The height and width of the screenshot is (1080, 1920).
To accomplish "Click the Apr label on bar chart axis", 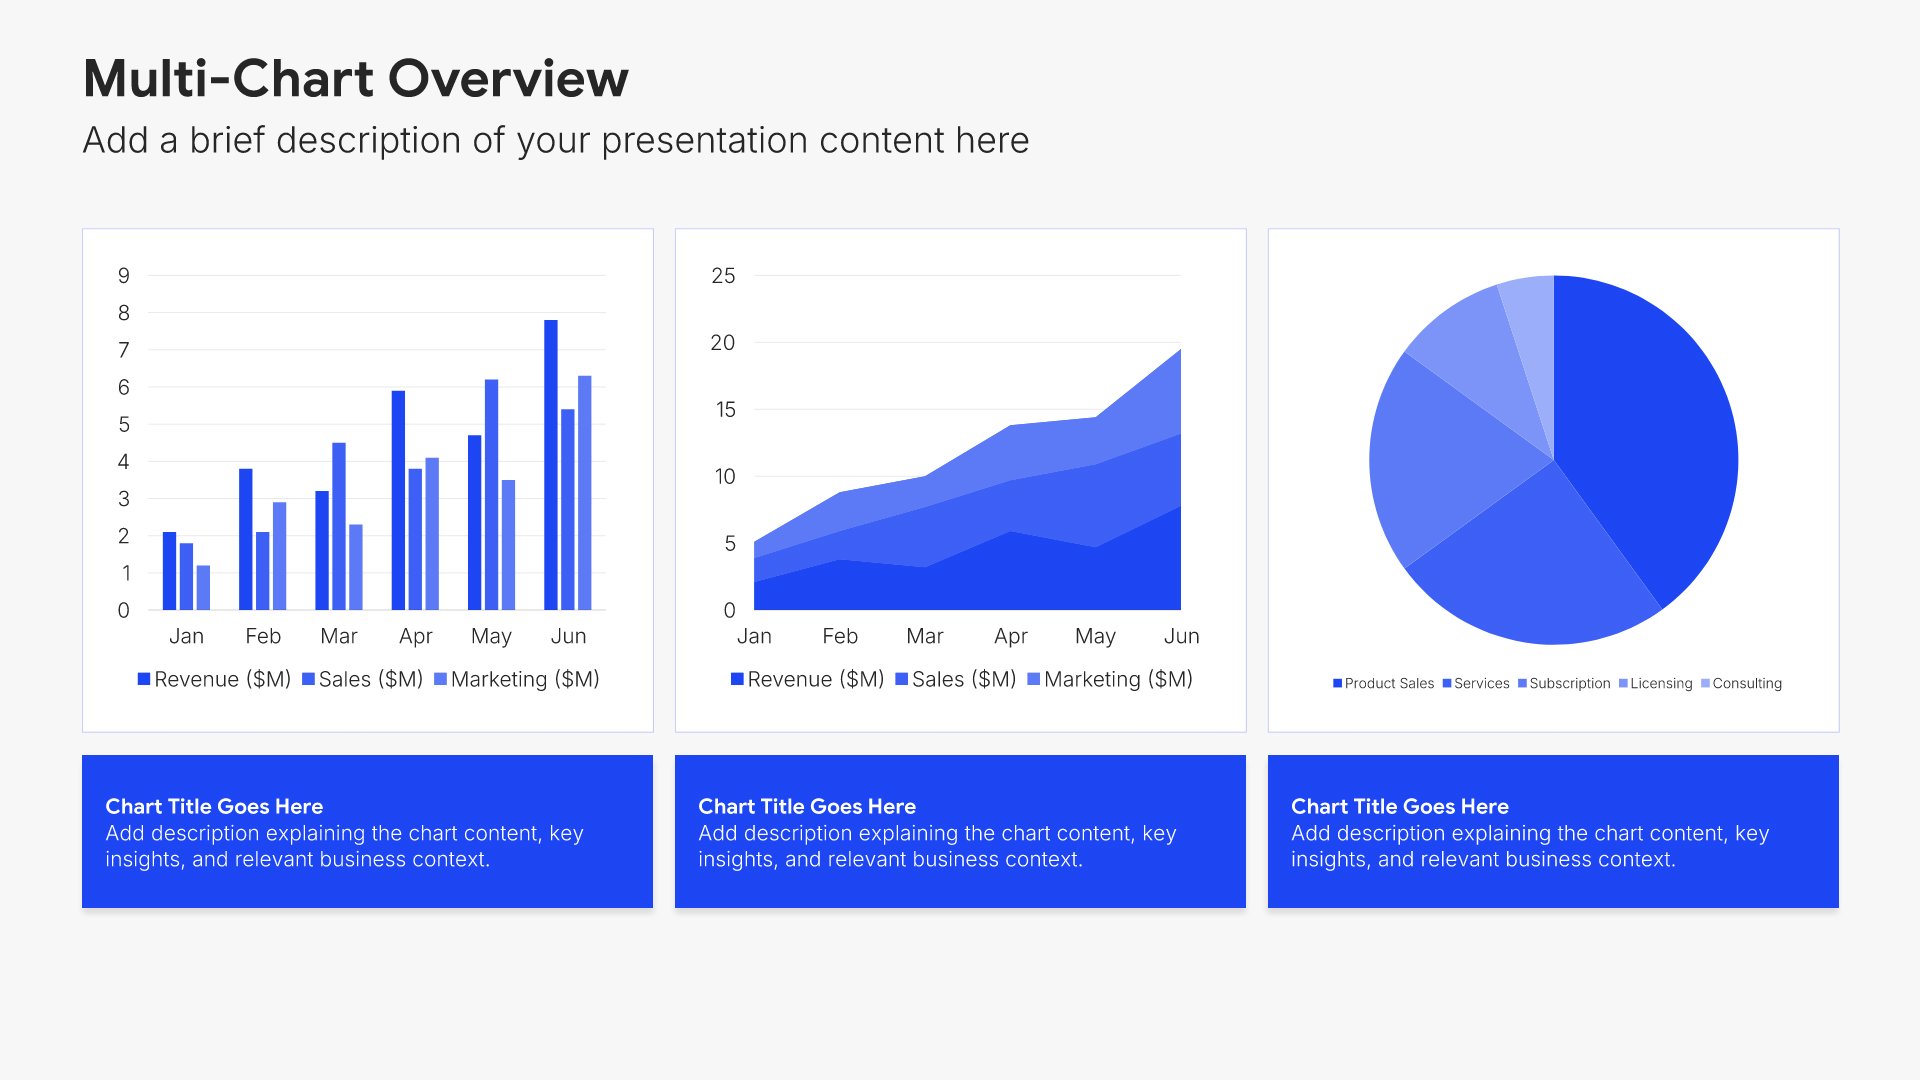I will point(415,636).
